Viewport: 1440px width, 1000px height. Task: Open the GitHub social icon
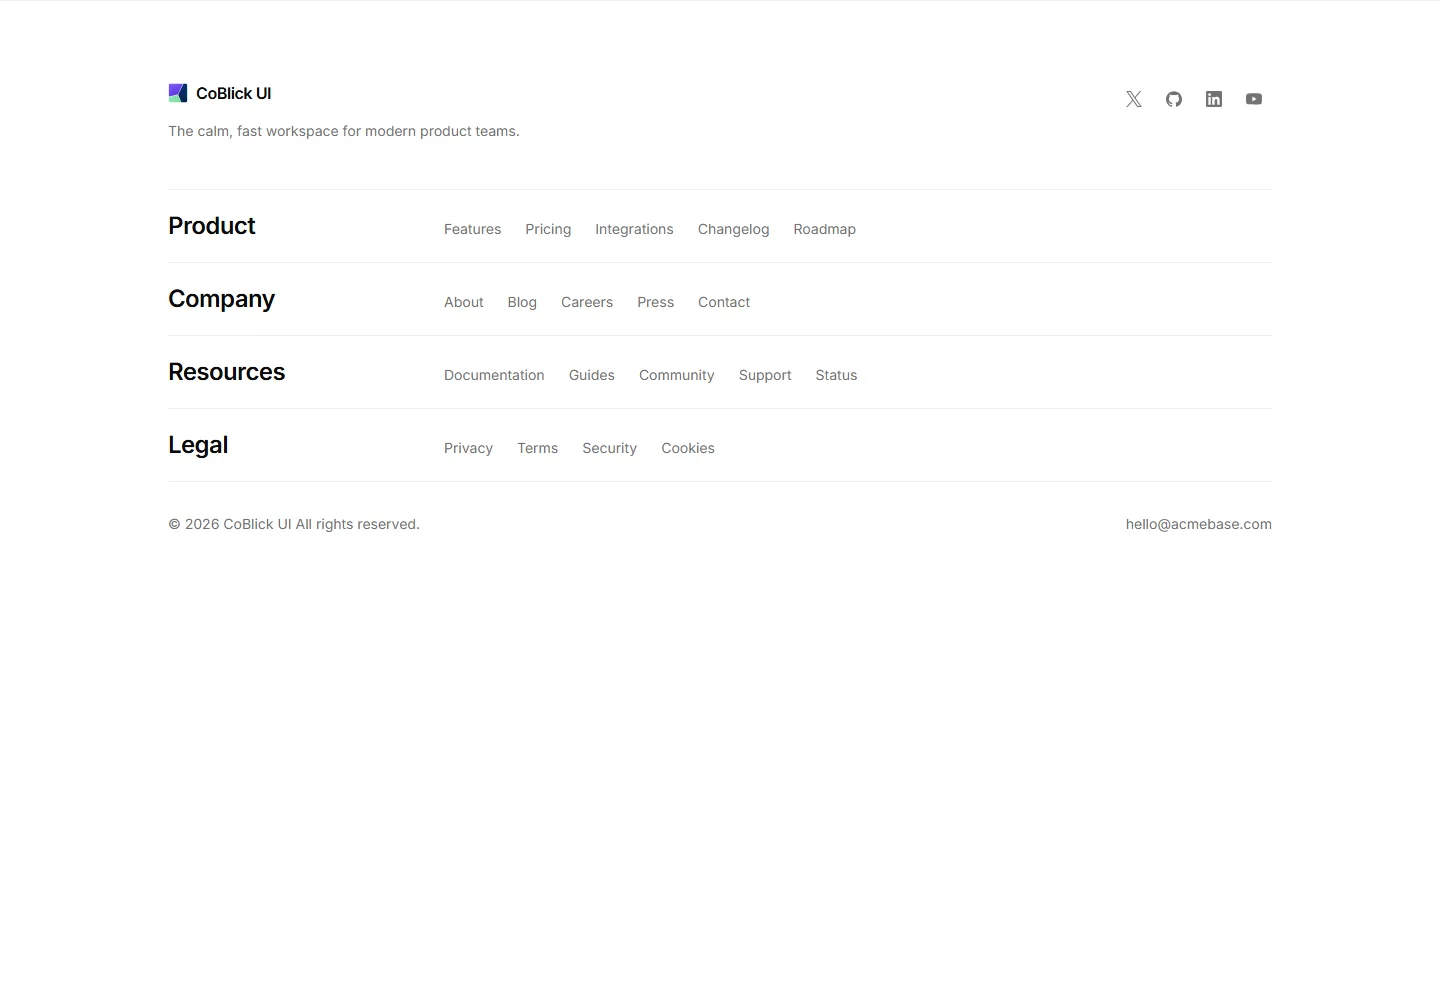(1174, 99)
